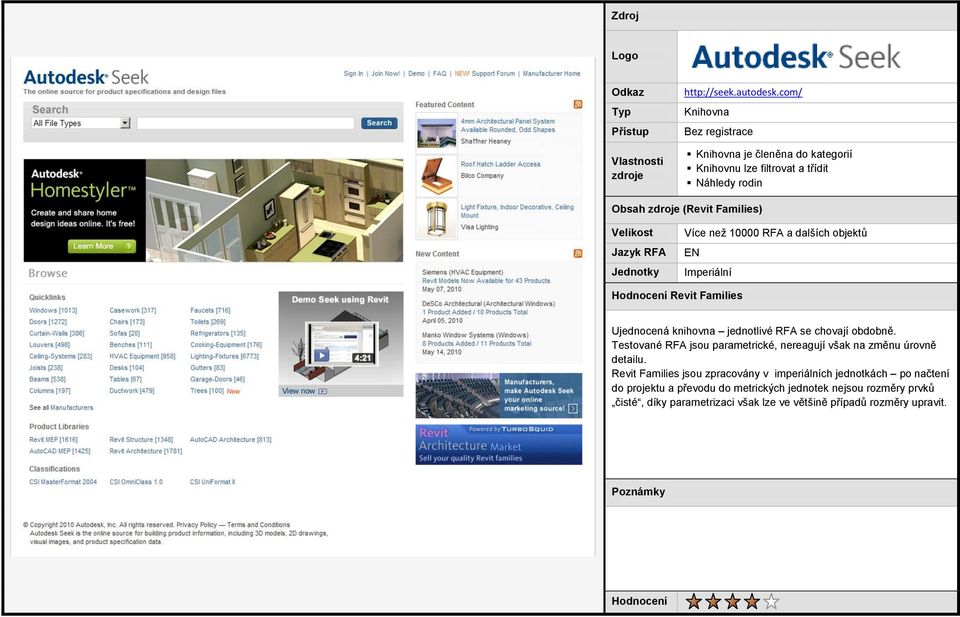
Task: Open the Roof Hatch Ladder Access link
Action: 501,164
